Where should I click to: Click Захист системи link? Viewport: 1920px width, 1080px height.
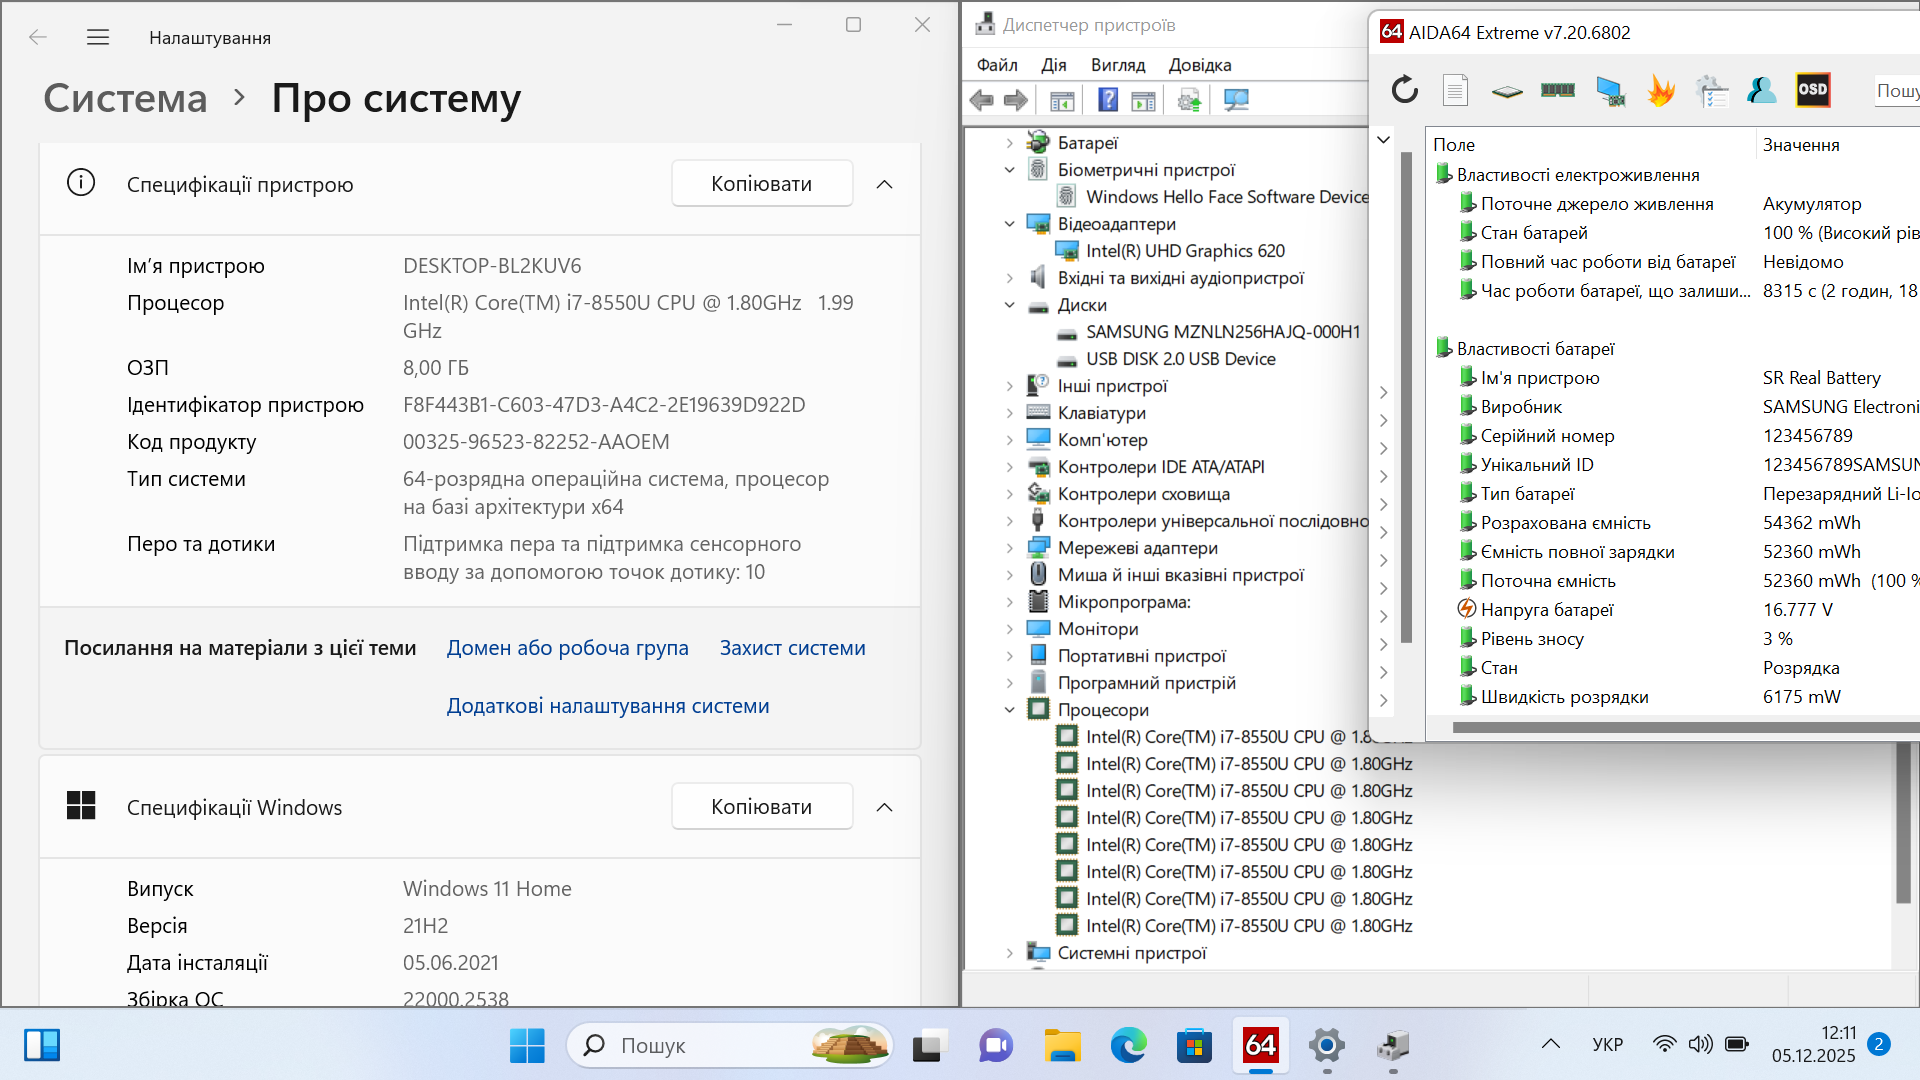pos(792,648)
